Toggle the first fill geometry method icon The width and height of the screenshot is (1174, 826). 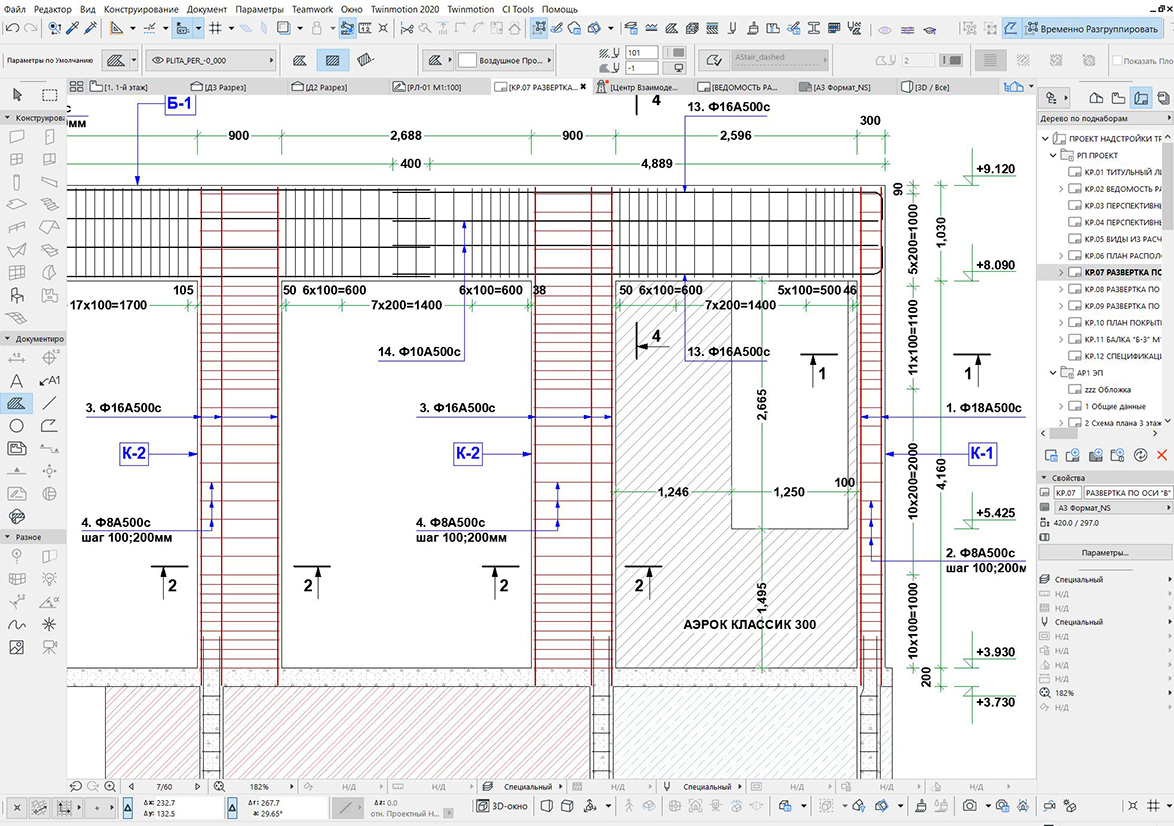pos(299,60)
